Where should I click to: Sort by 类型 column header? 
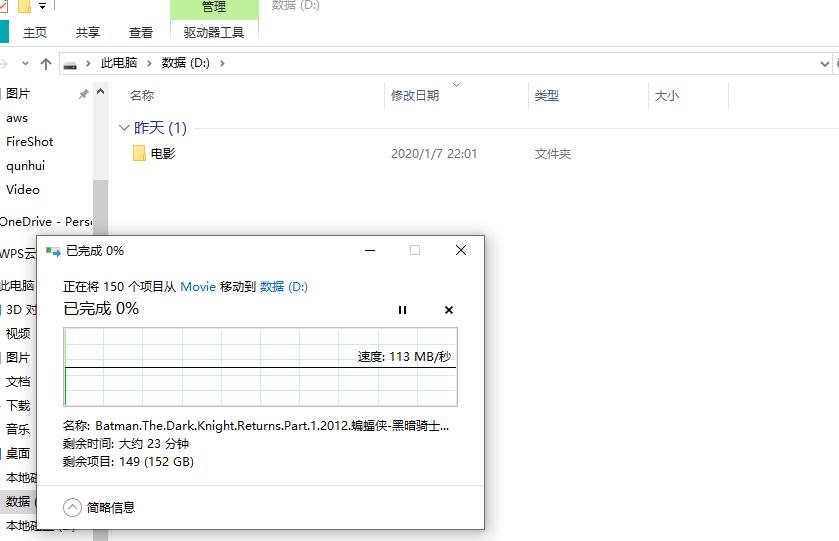coord(546,96)
